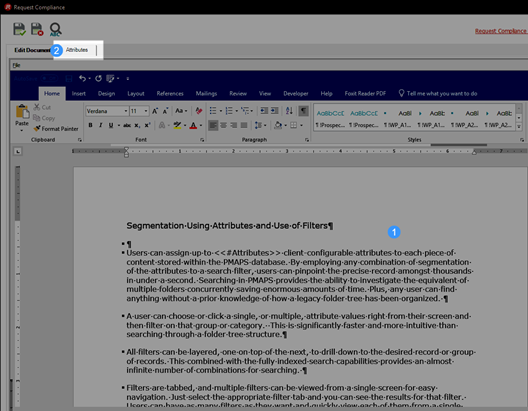Select the References ribbon tab
The width and height of the screenshot is (528, 411).
(x=170, y=94)
